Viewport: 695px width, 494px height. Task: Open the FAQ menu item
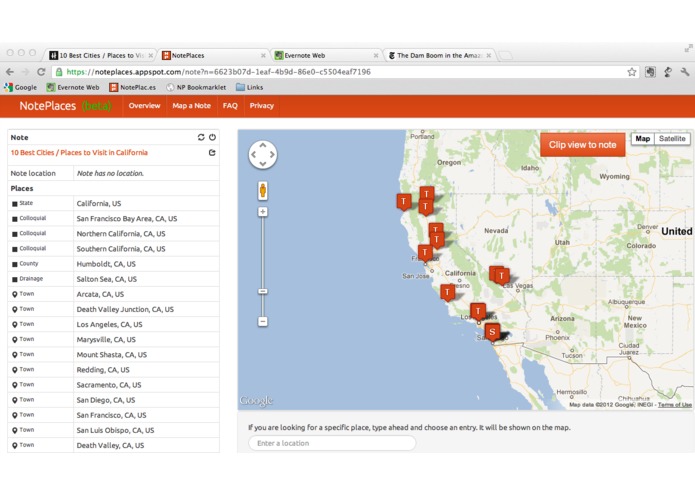(230, 106)
